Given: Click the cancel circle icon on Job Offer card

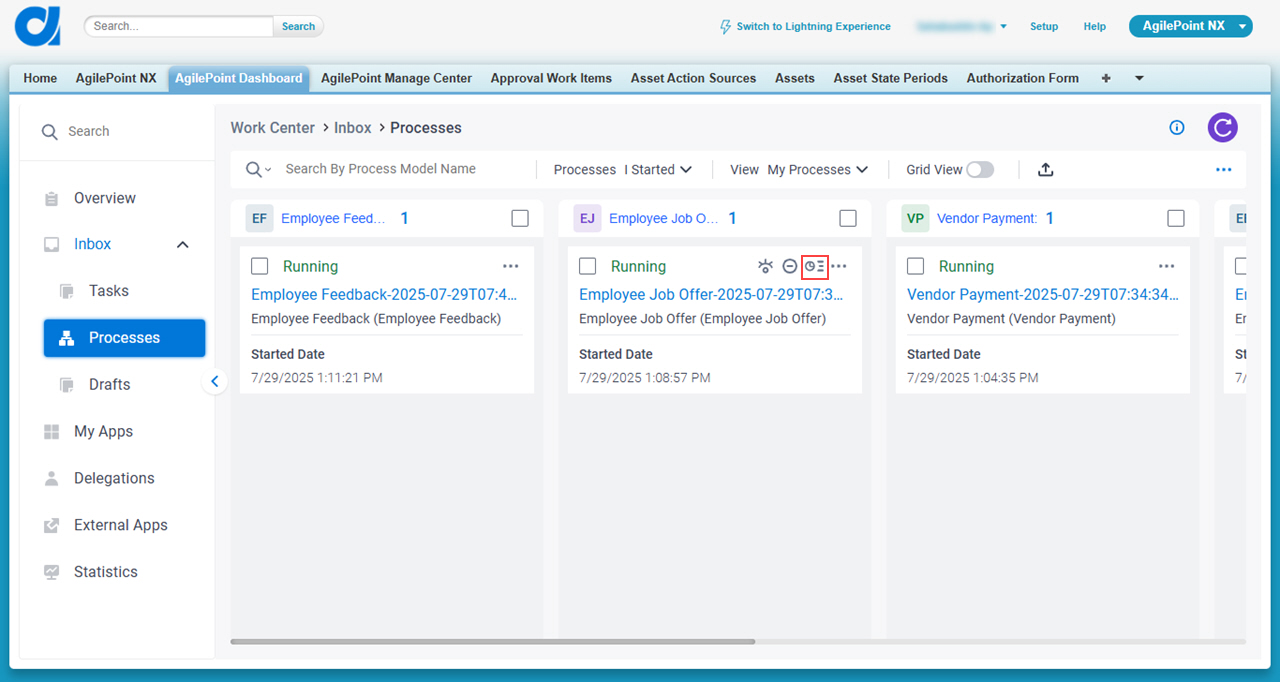Looking at the screenshot, I should 790,266.
